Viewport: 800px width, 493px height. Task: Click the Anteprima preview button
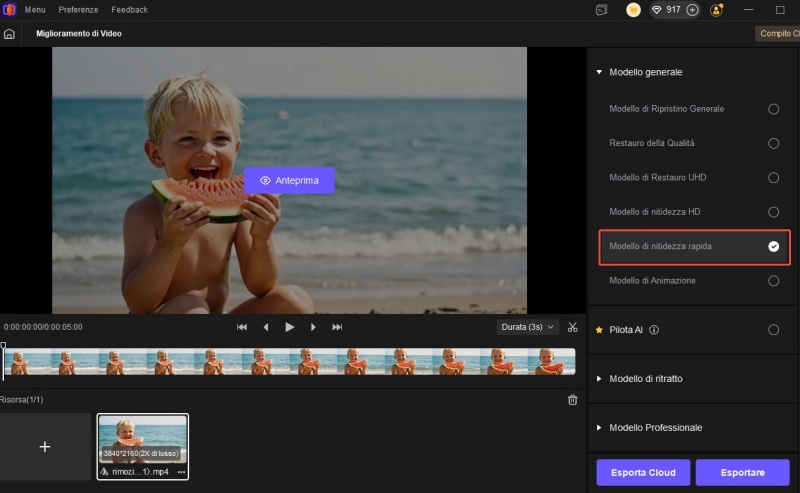coord(289,180)
